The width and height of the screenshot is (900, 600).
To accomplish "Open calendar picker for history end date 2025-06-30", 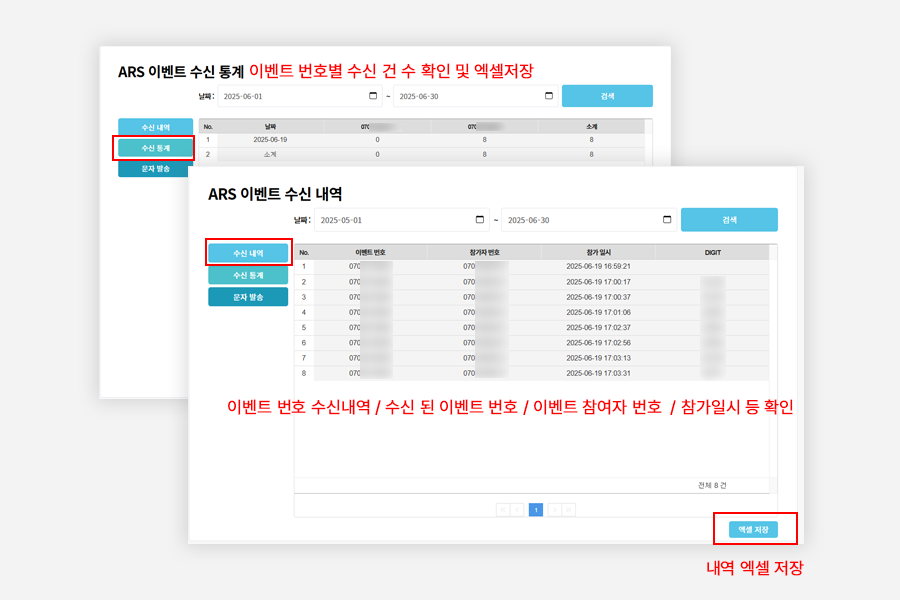I will 667,220.
